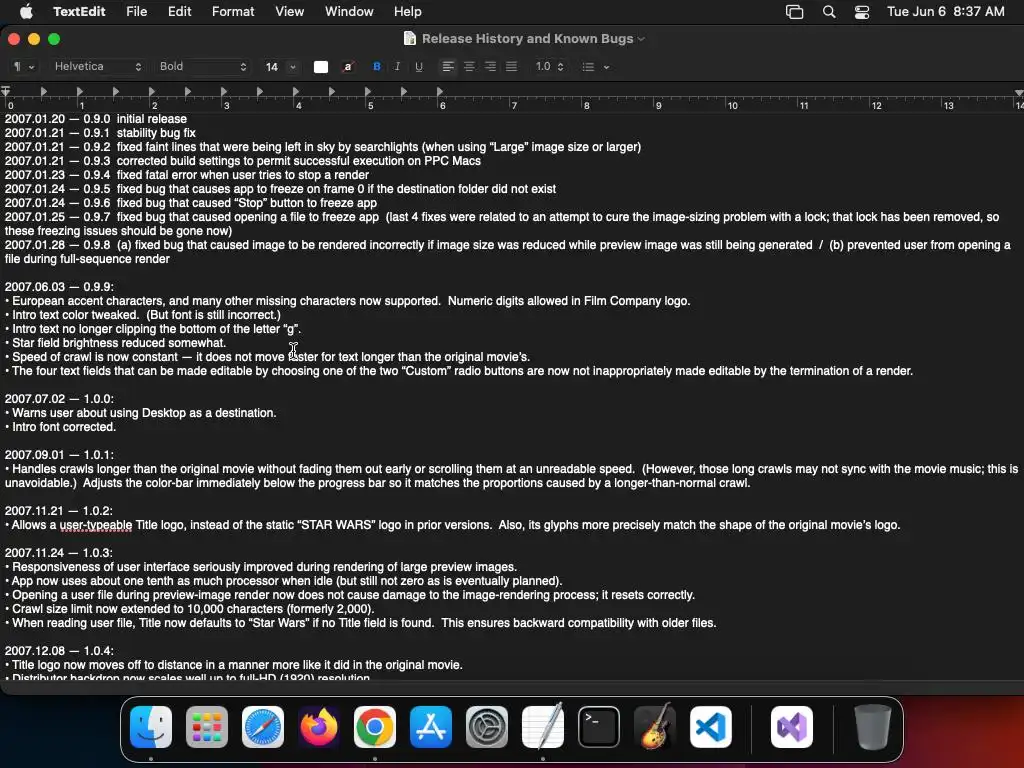Click the tab stop at 6 on ruler
Image resolution: width=1024 pixels, height=768 pixels.
pos(440,92)
